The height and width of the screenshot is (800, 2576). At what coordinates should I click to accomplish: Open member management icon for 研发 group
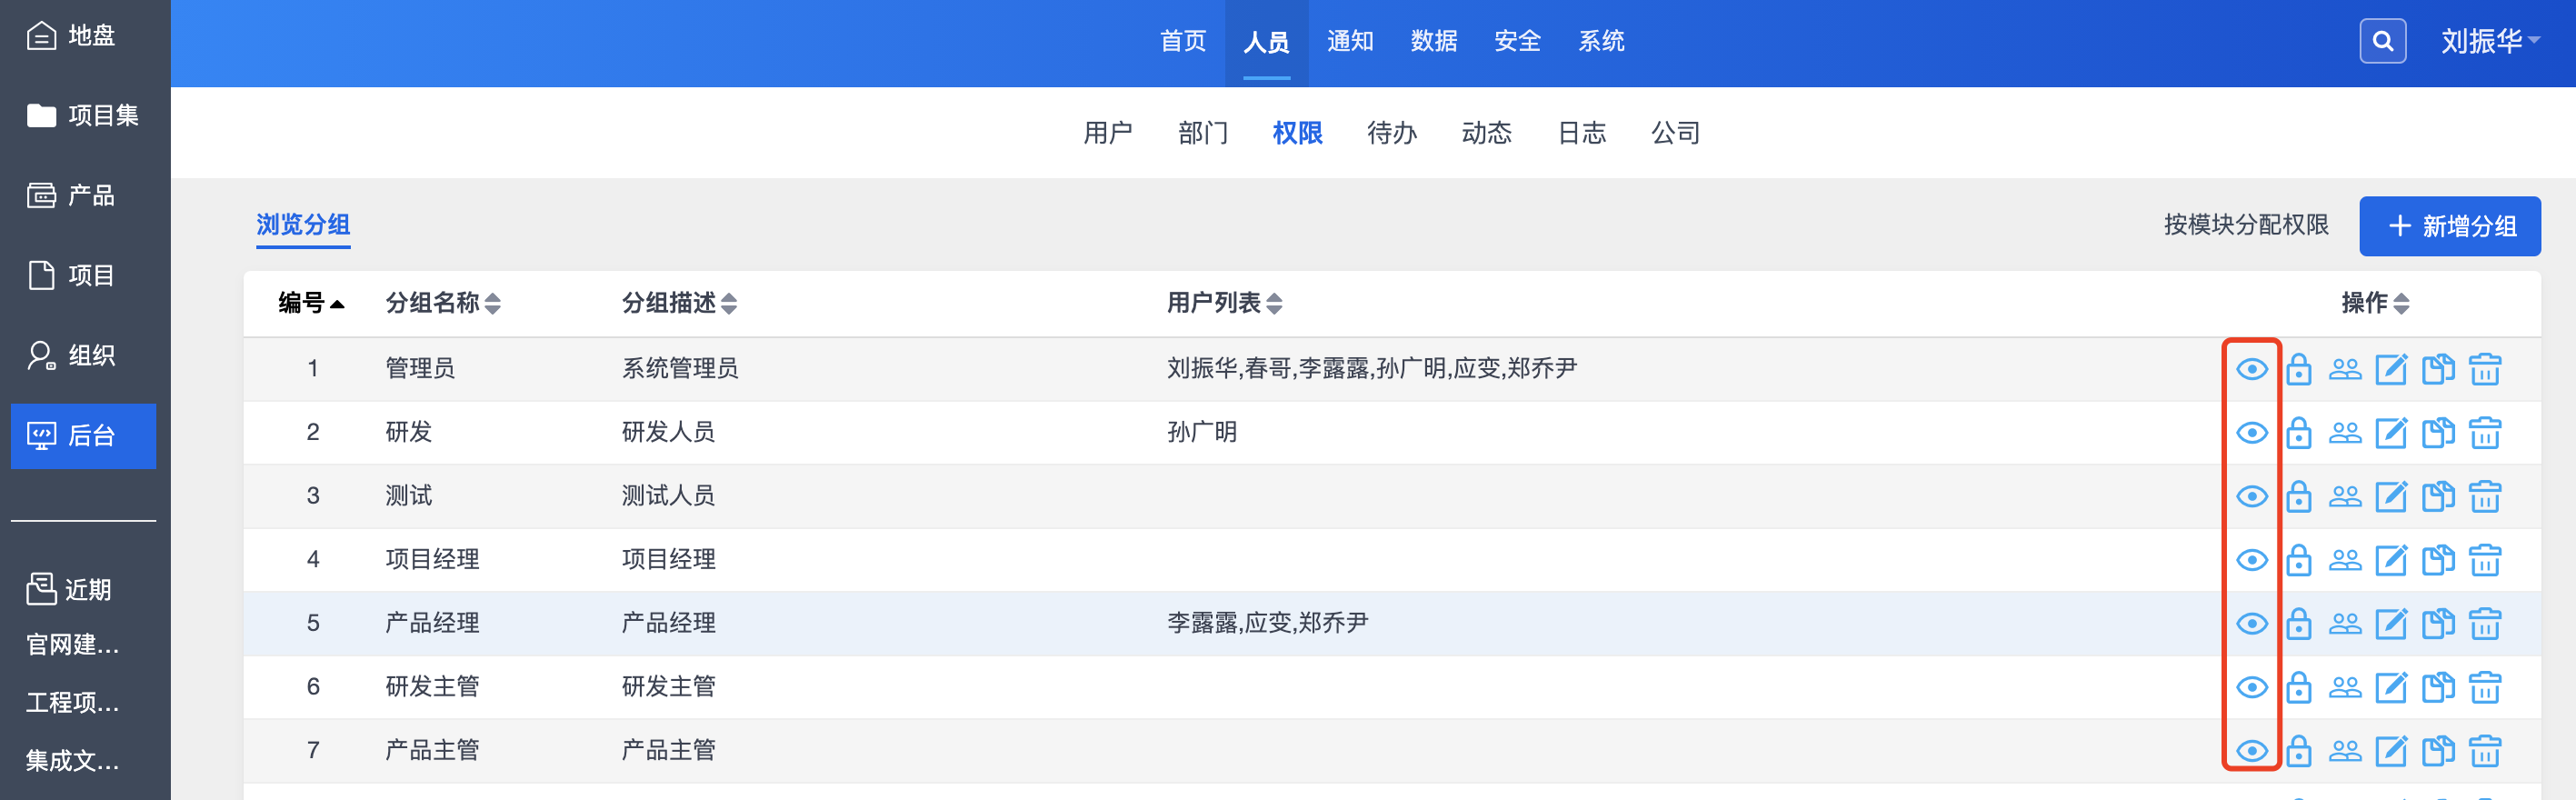pyautogui.click(x=2344, y=433)
